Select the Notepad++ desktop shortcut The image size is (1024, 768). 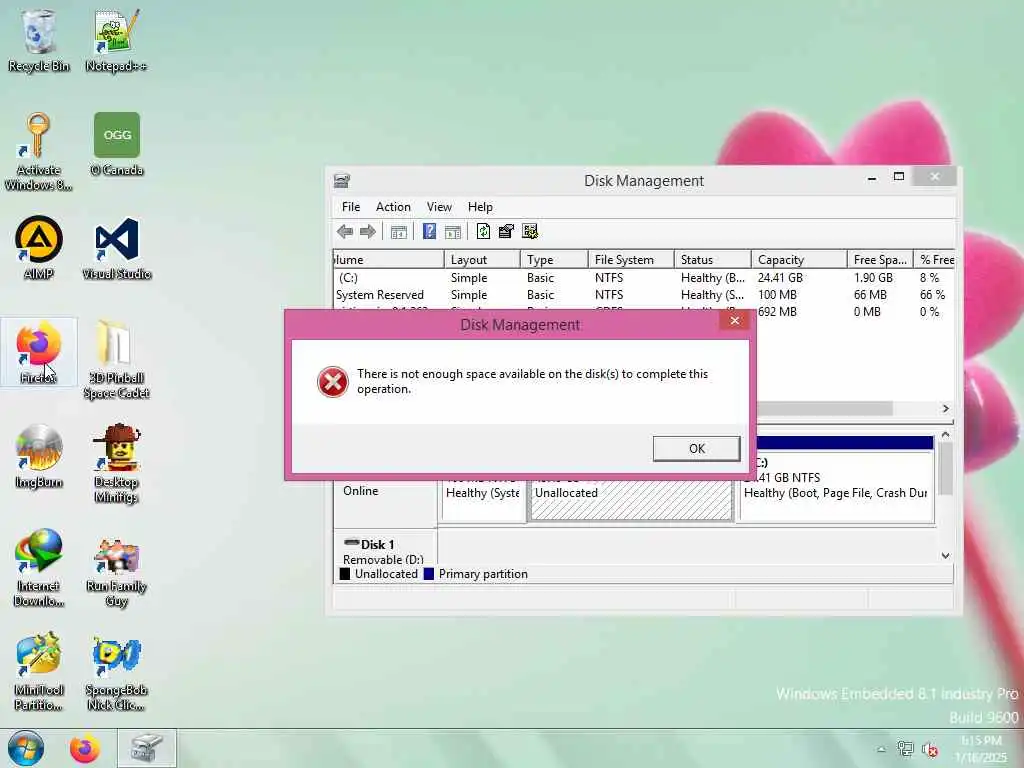(116, 40)
